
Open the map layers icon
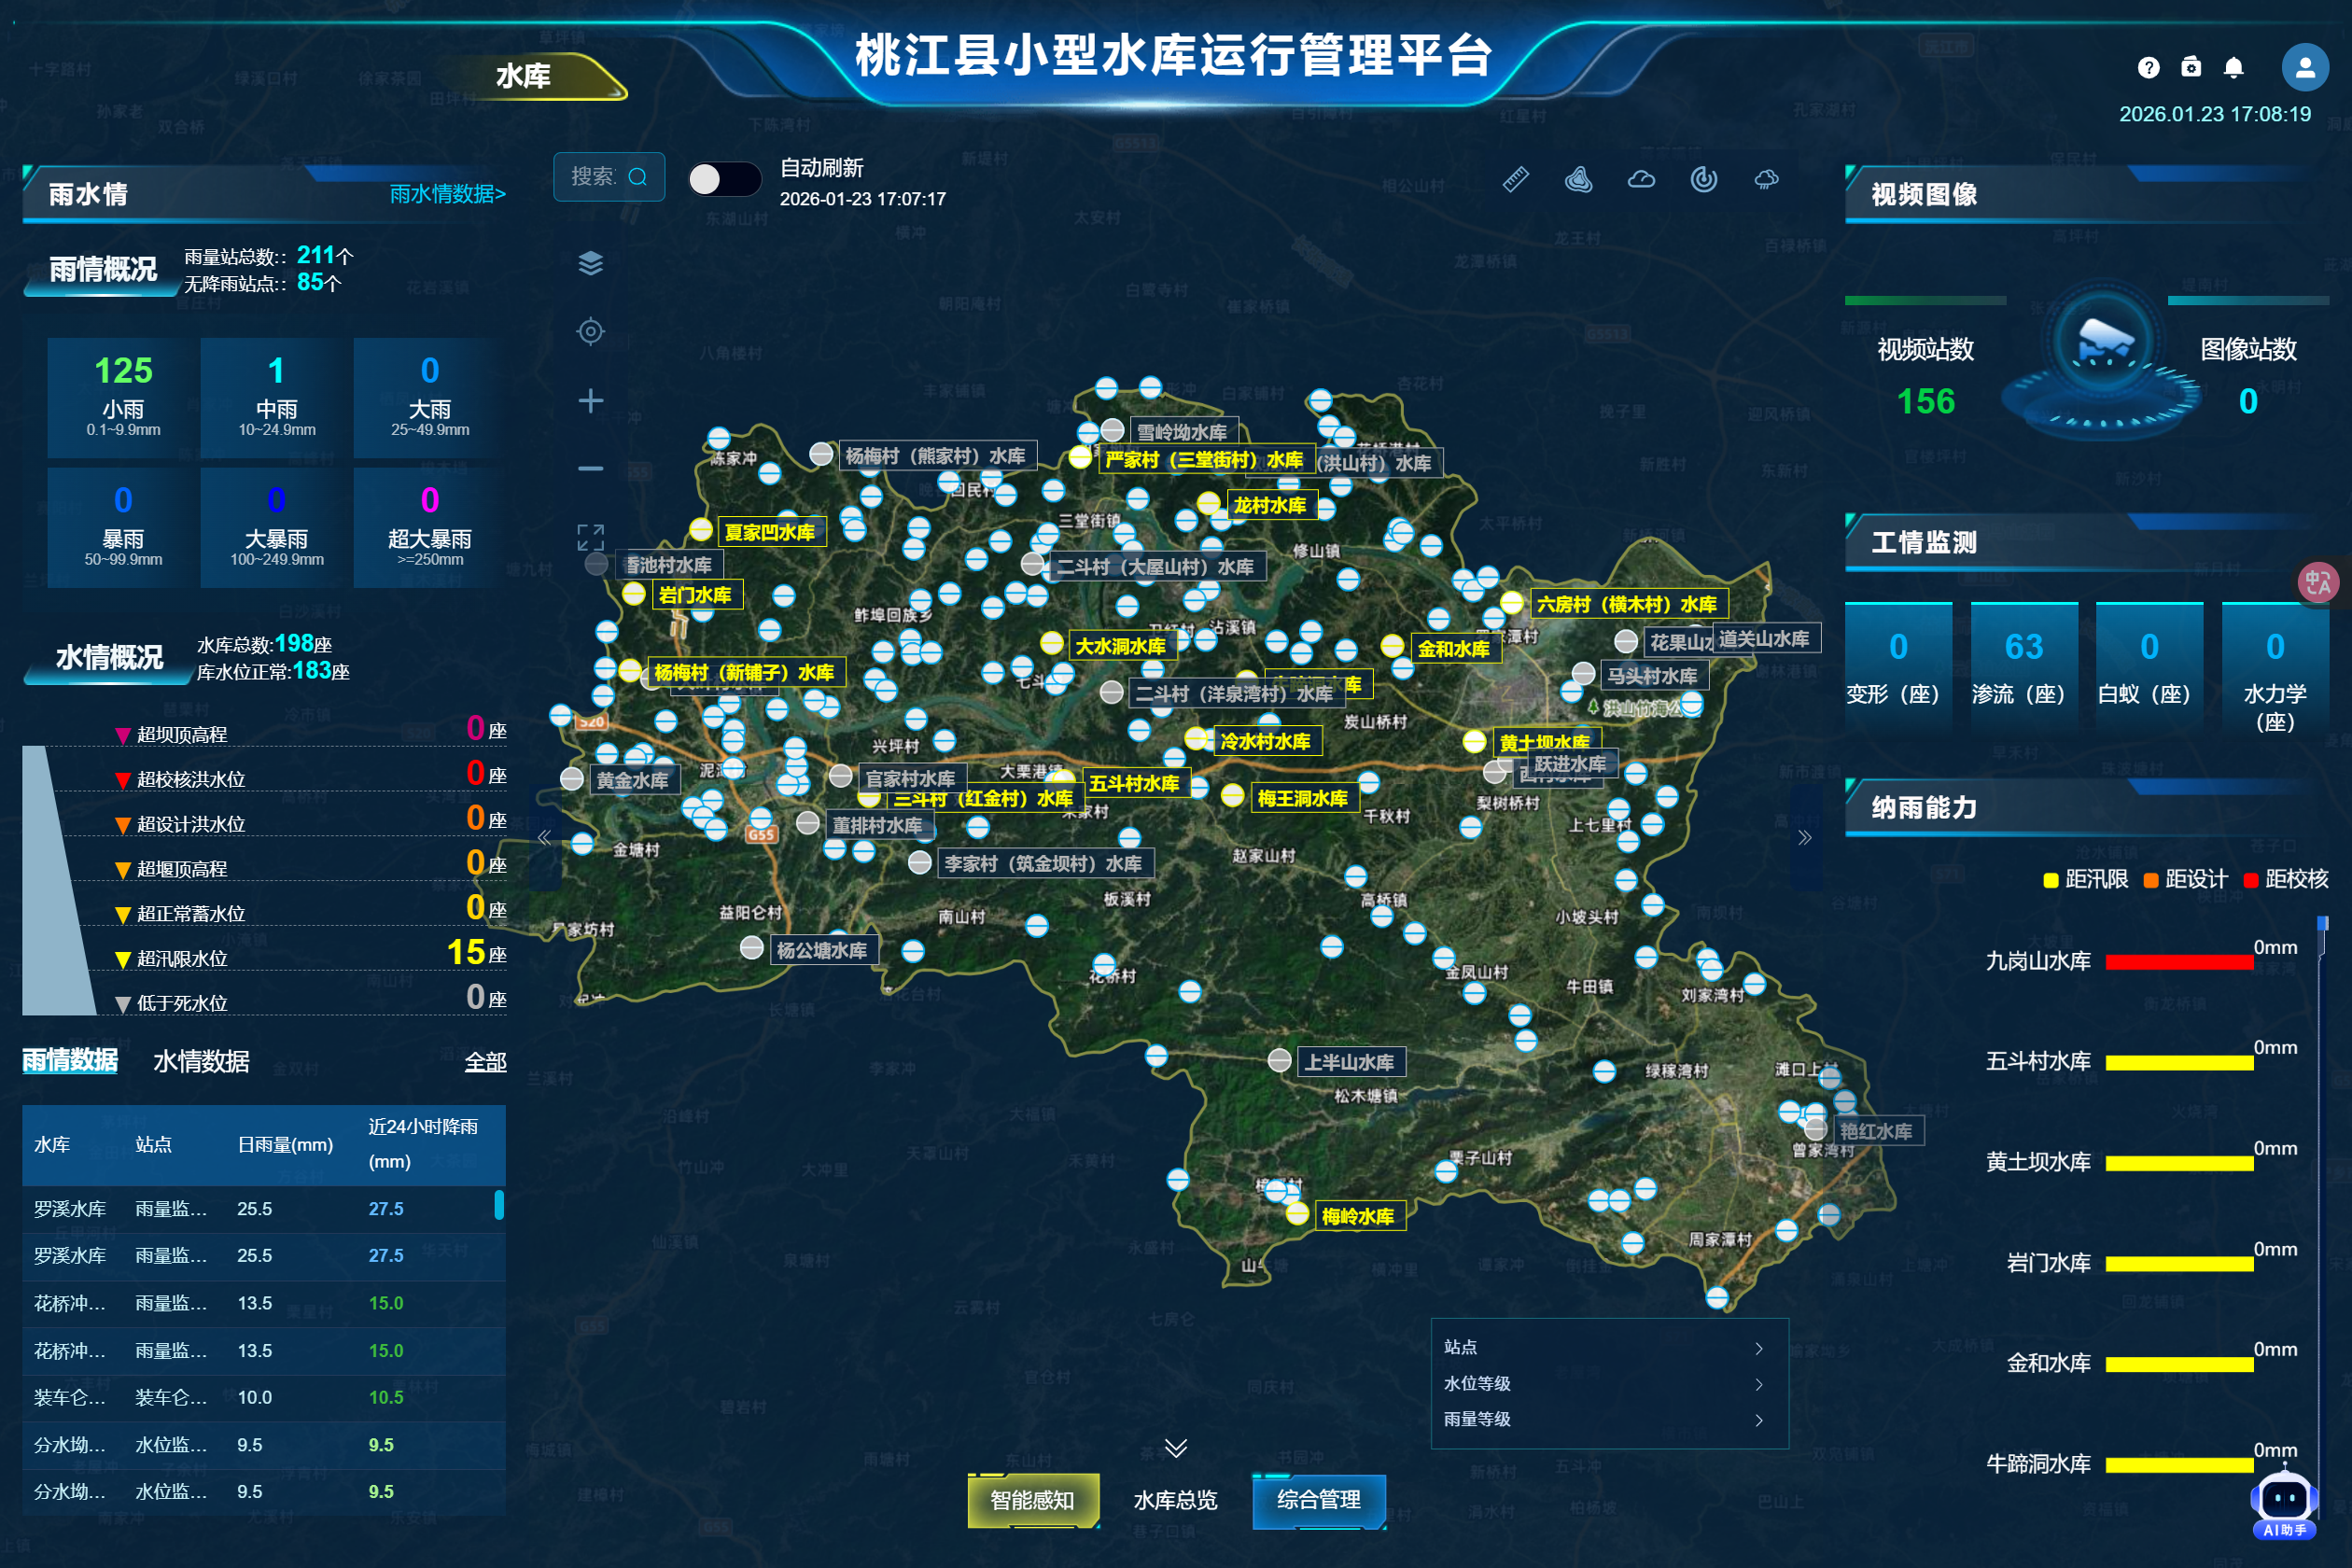click(590, 263)
